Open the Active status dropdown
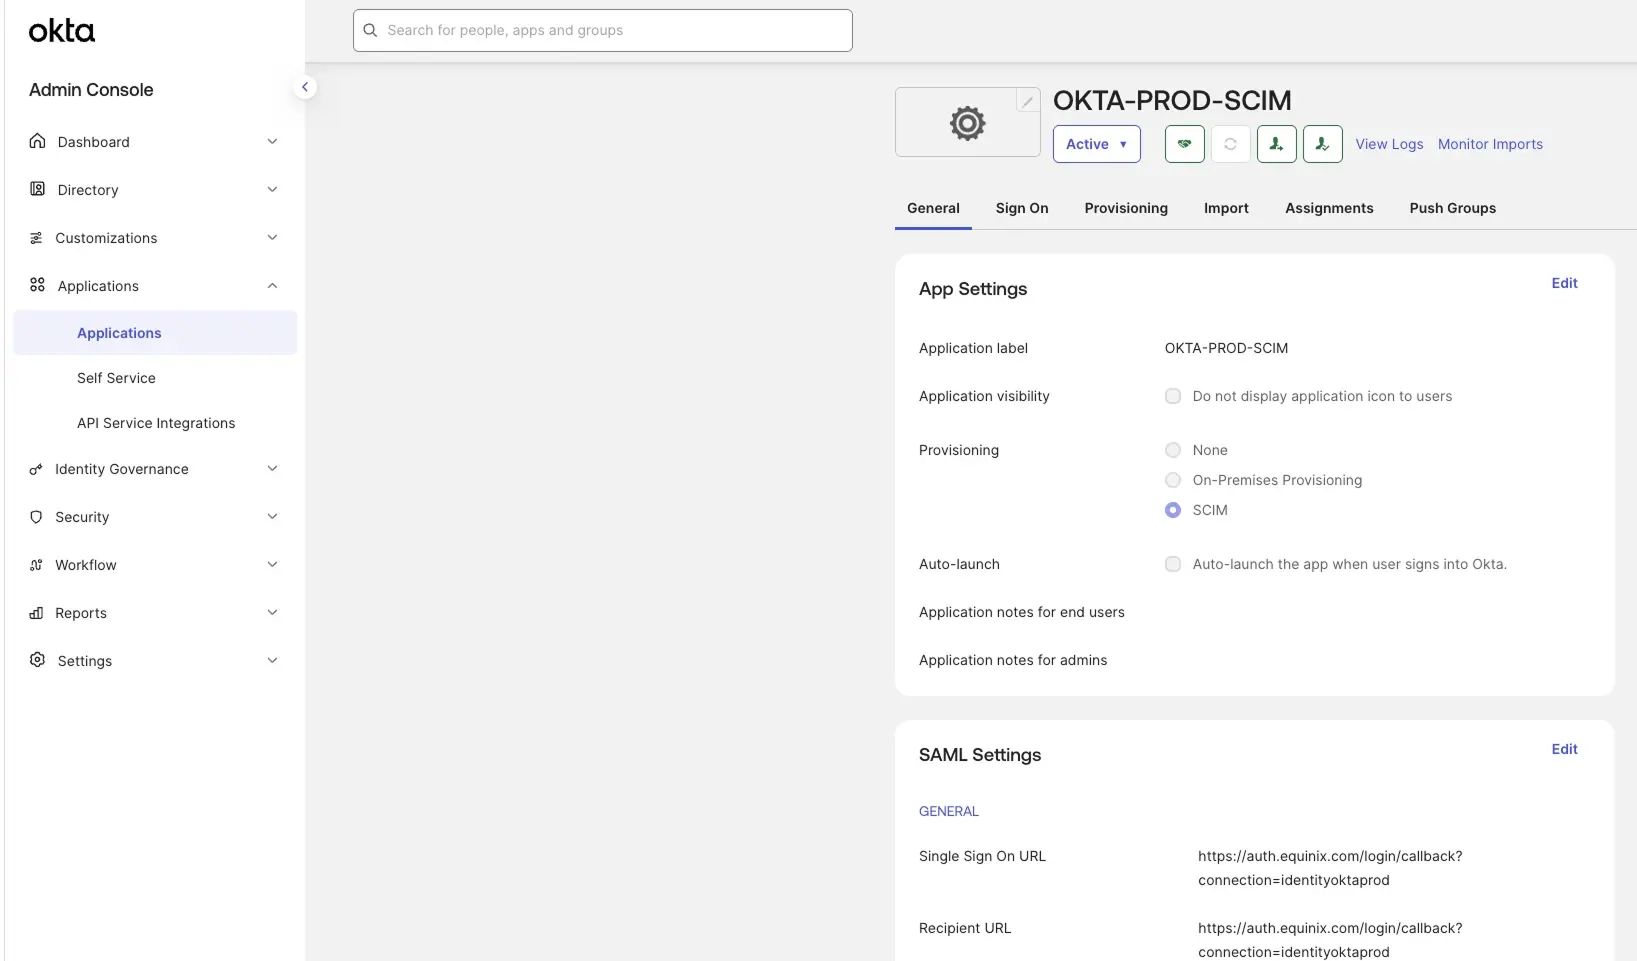The image size is (1637, 961). [x=1096, y=144]
